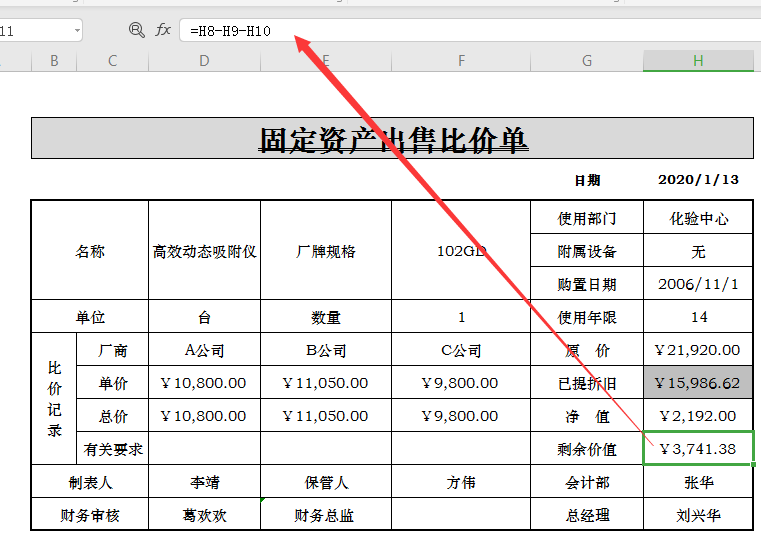
Task: Select column F header
Action: pyautogui.click(x=461, y=61)
